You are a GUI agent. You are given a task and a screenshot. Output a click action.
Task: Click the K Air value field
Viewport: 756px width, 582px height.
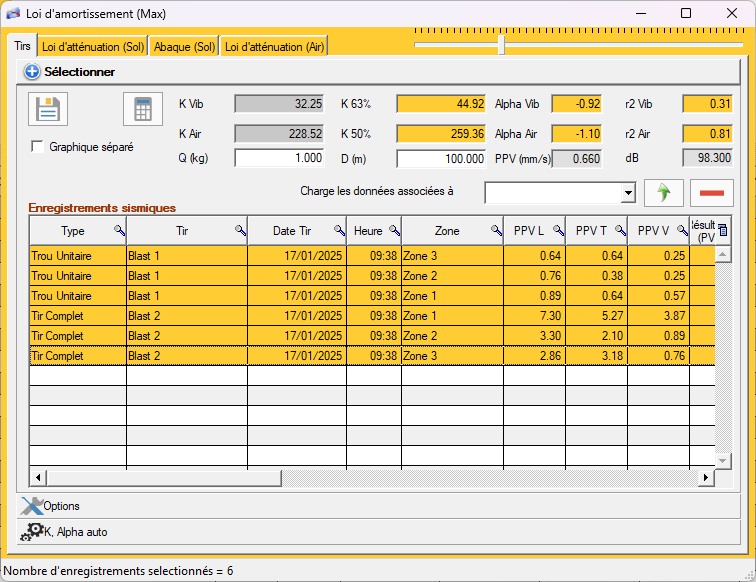point(279,134)
